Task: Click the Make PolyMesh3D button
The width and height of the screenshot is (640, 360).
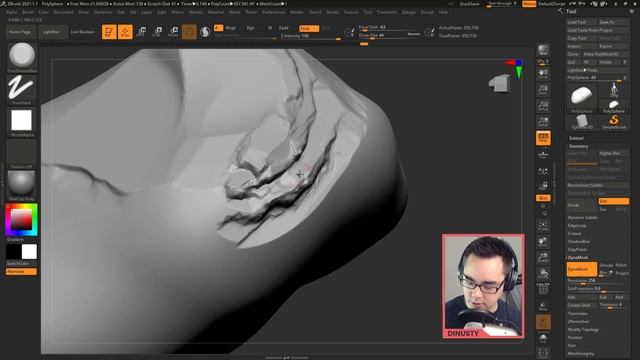Action: coord(605,54)
